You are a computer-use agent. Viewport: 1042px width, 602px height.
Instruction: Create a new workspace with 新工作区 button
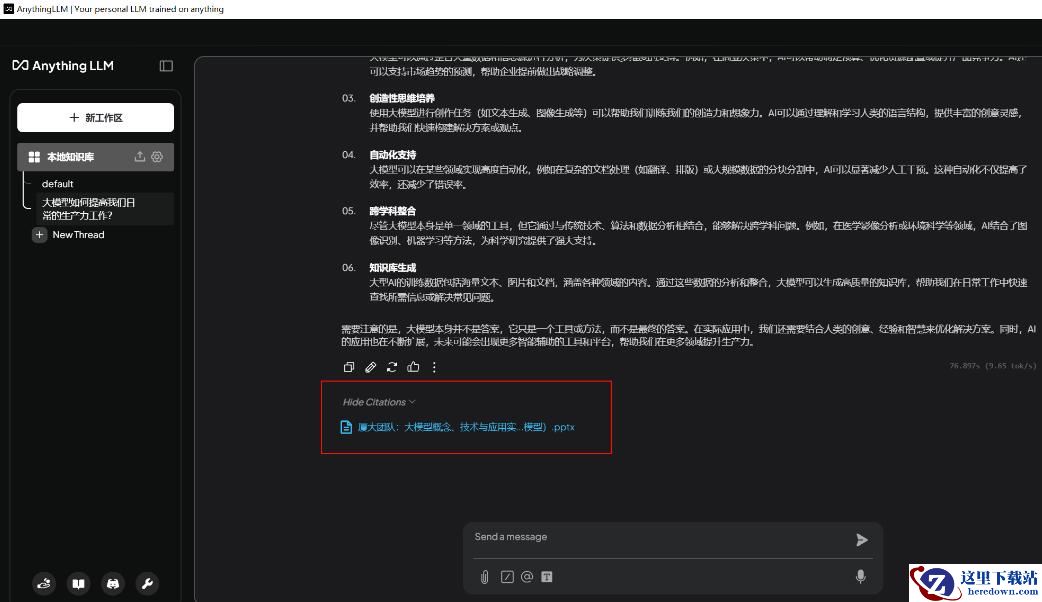click(x=96, y=118)
